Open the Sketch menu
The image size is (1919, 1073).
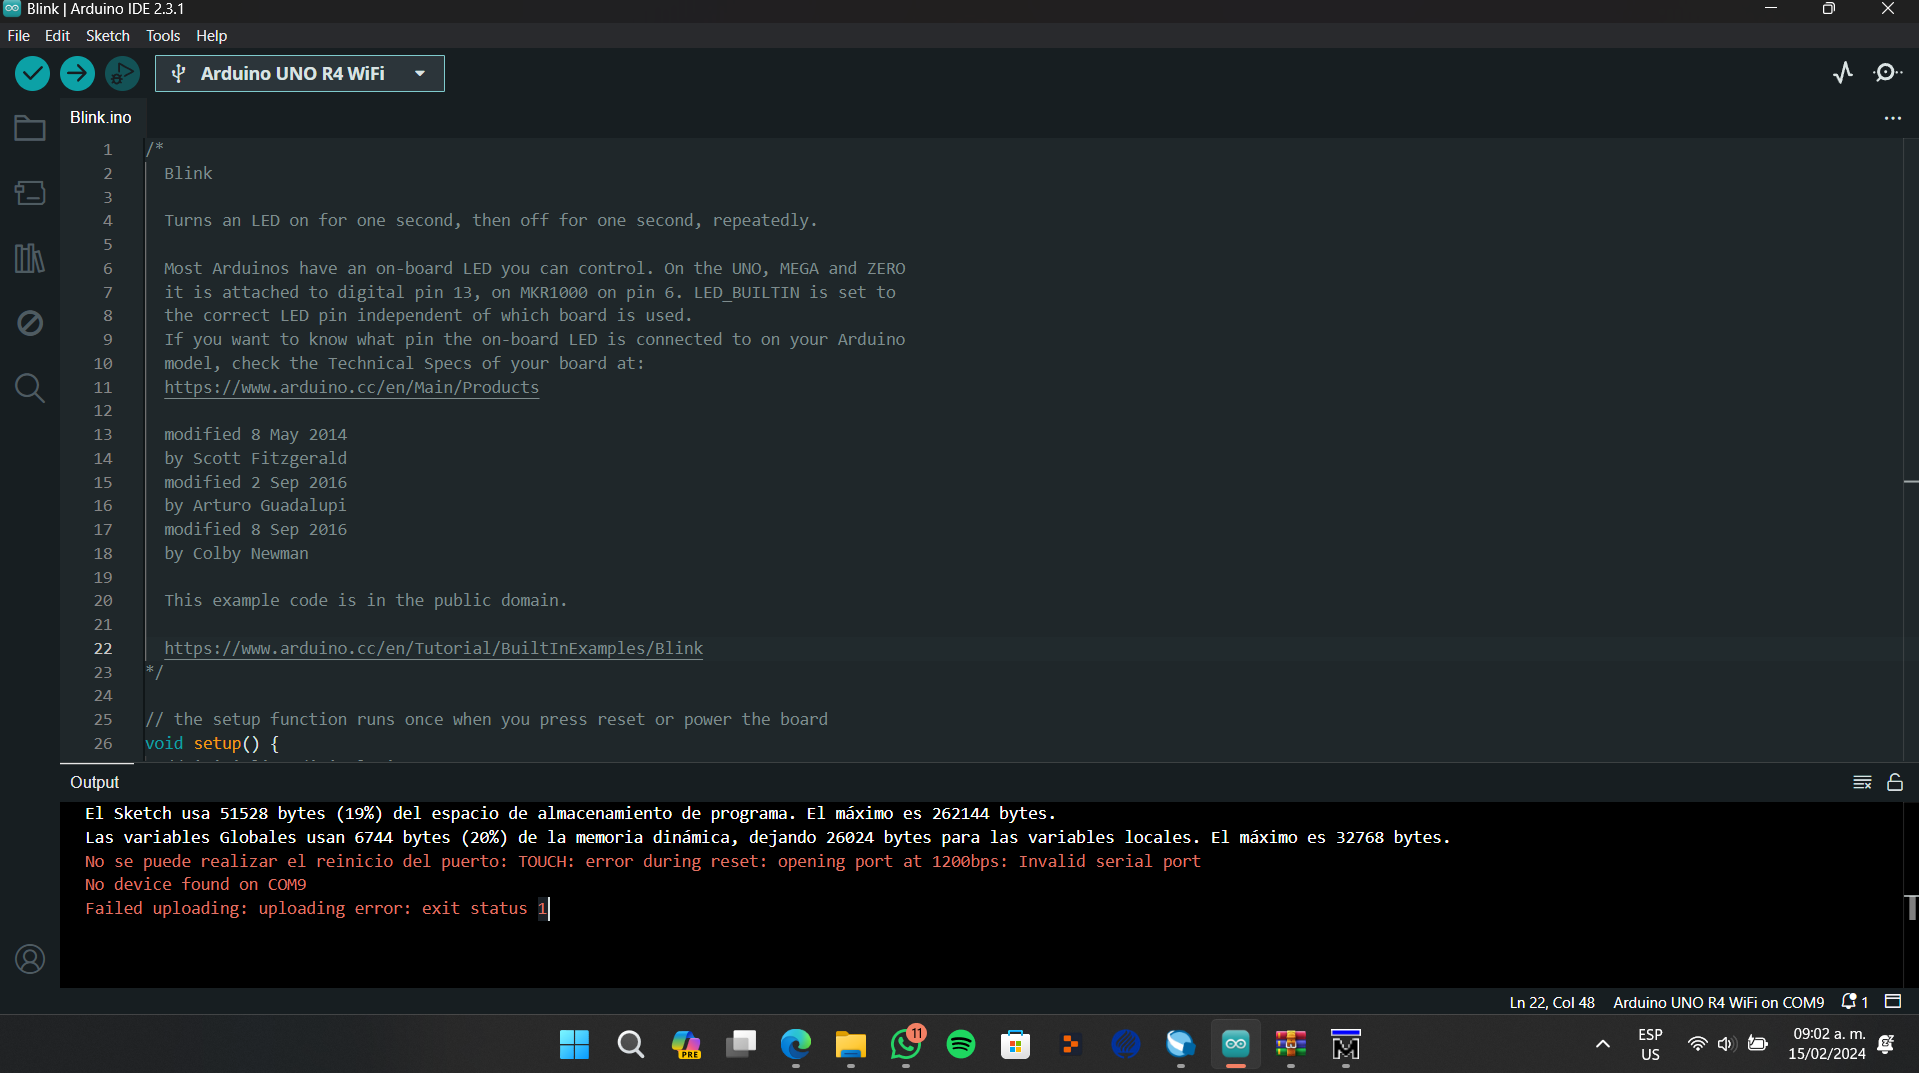107,35
